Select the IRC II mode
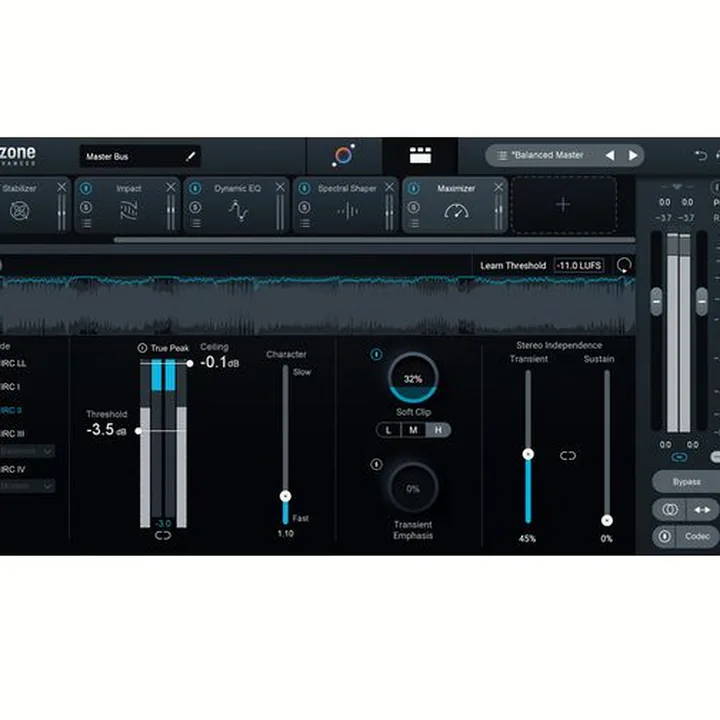 click(x=11, y=411)
